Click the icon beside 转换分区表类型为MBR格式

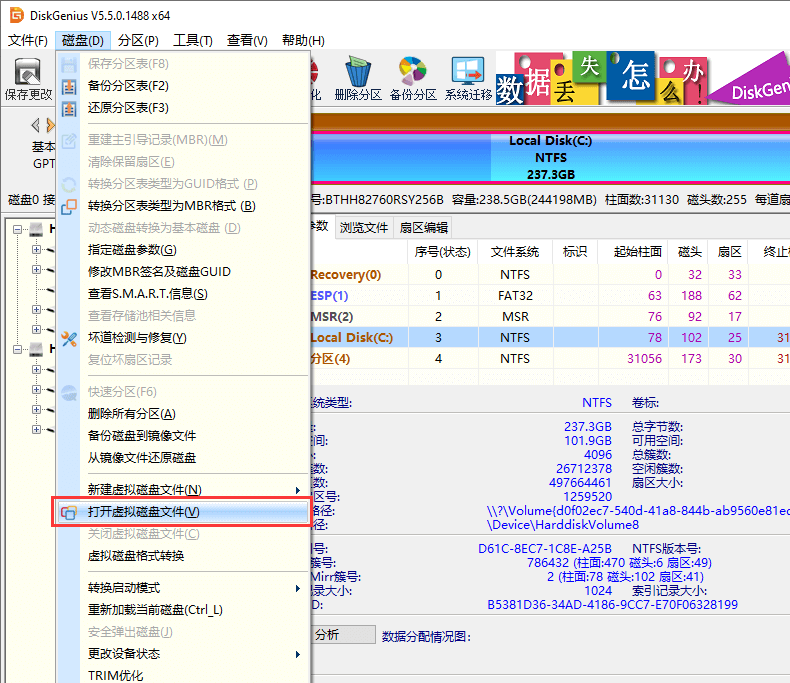69,206
